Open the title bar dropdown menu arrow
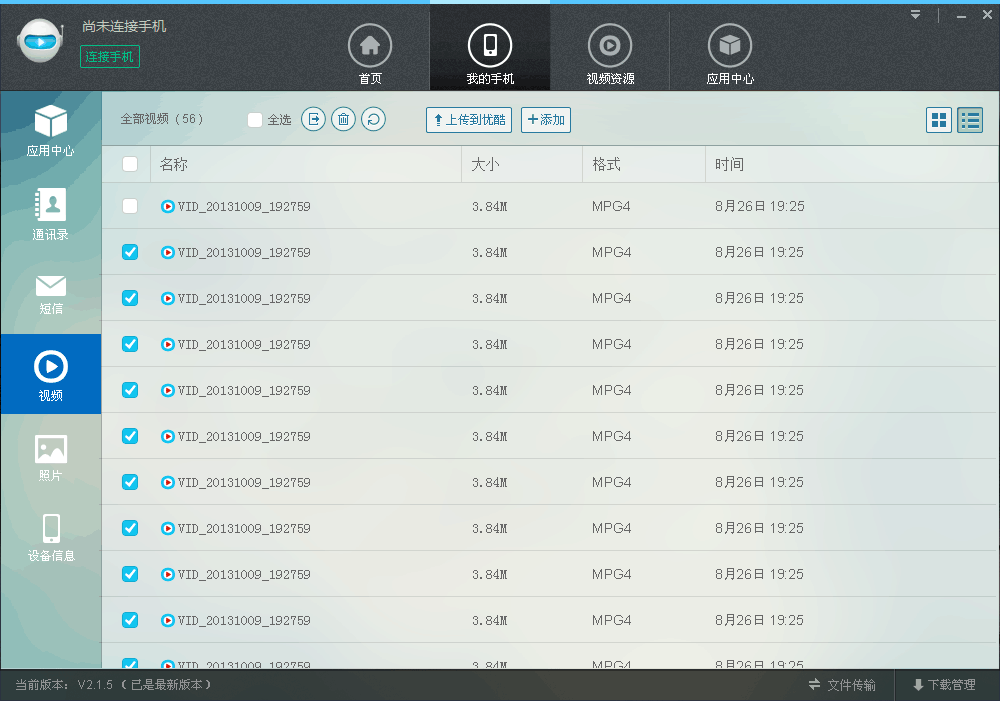The width and height of the screenshot is (1000, 701). (916, 15)
